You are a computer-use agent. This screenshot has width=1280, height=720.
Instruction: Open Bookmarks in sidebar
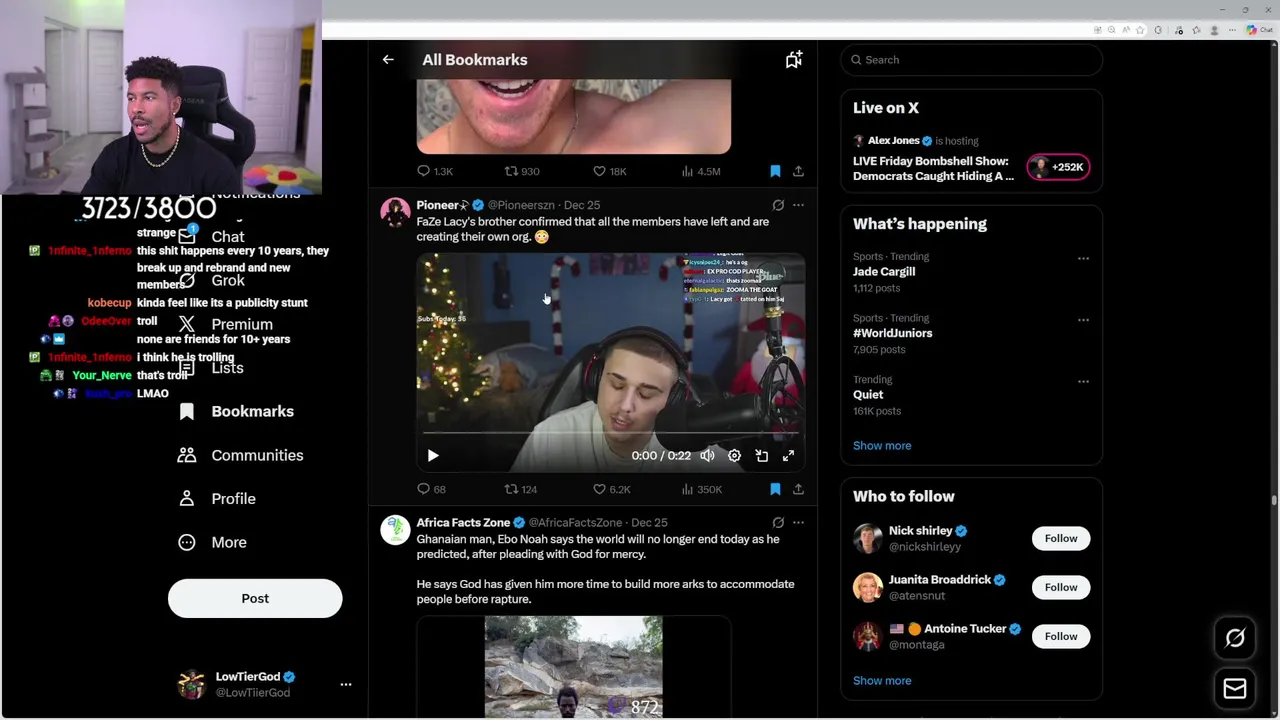236,411
